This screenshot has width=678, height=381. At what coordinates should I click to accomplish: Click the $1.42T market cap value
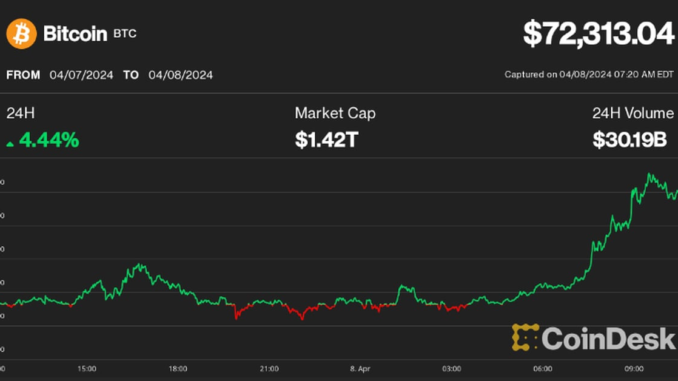(x=326, y=140)
